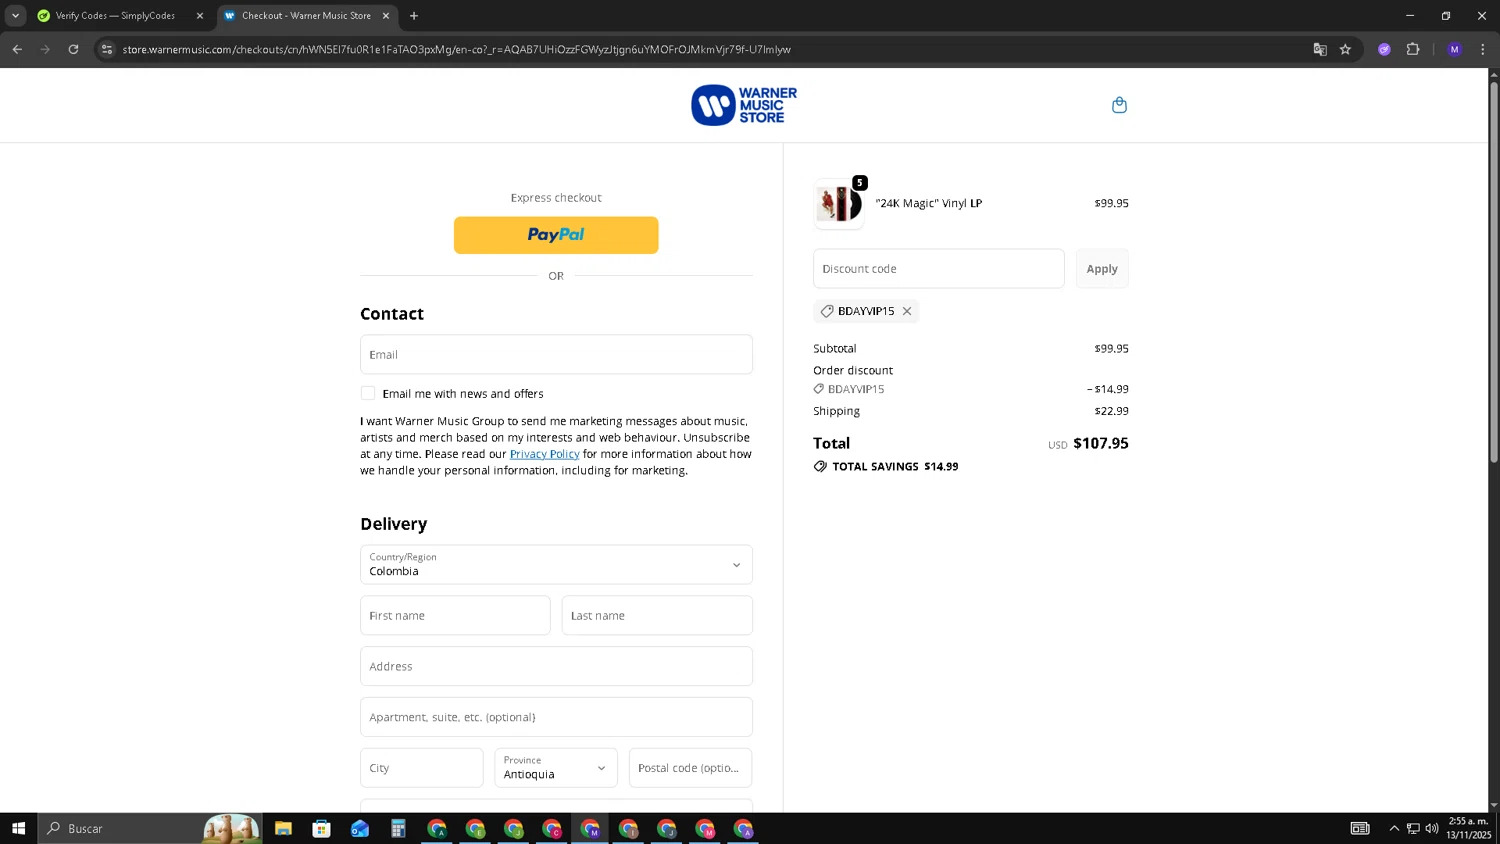
Task: Click the Apartment, suite, etc. field
Action: tap(556, 717)
